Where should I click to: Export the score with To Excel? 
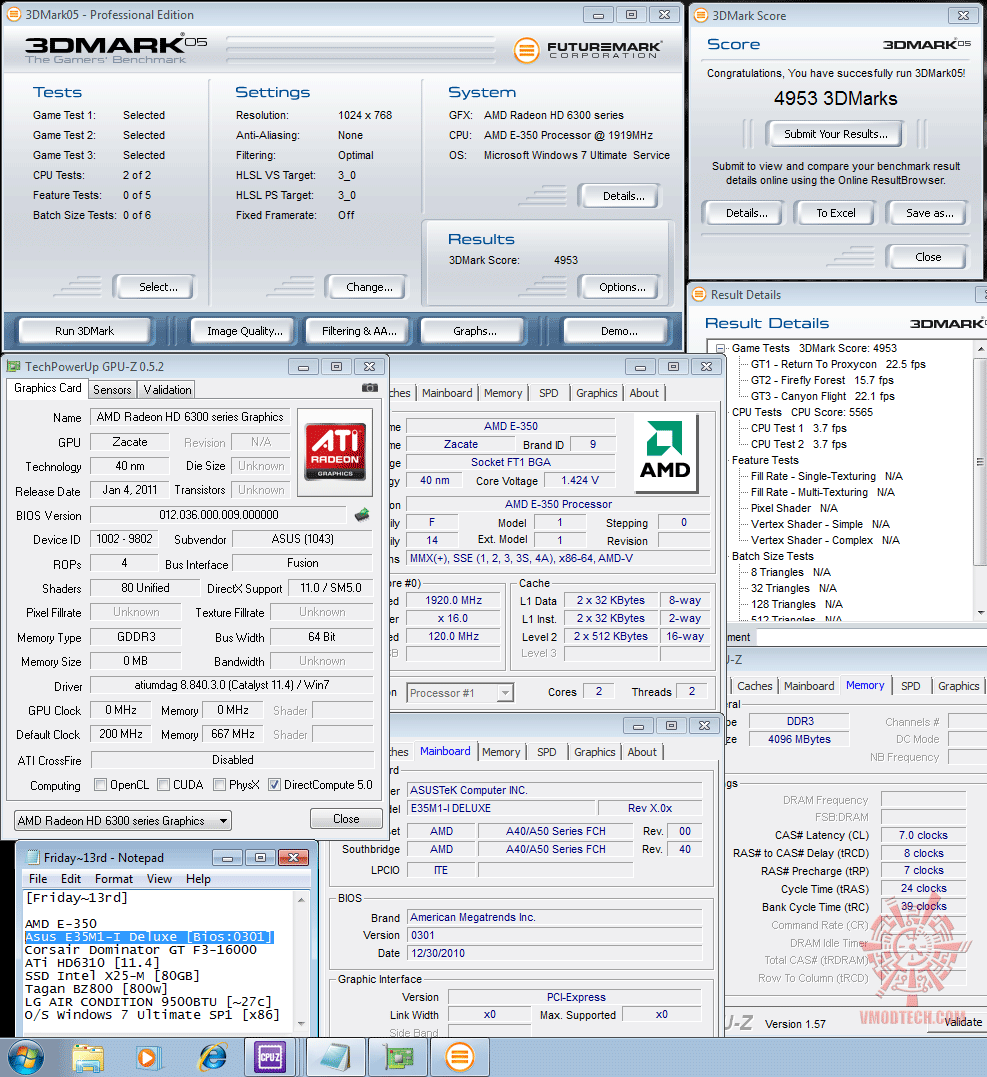[836, 213]
